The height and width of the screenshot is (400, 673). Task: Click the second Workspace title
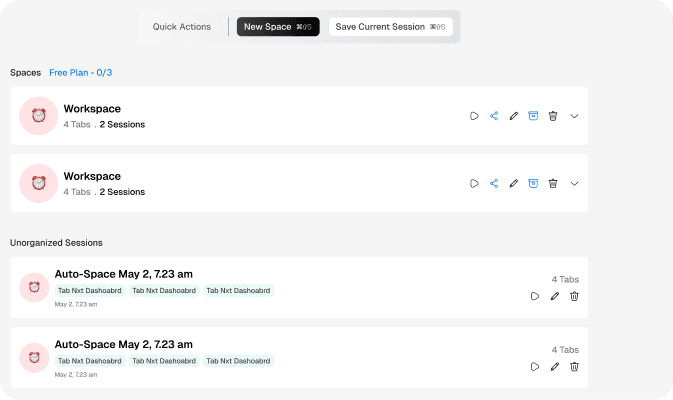[x=92, y=176]
